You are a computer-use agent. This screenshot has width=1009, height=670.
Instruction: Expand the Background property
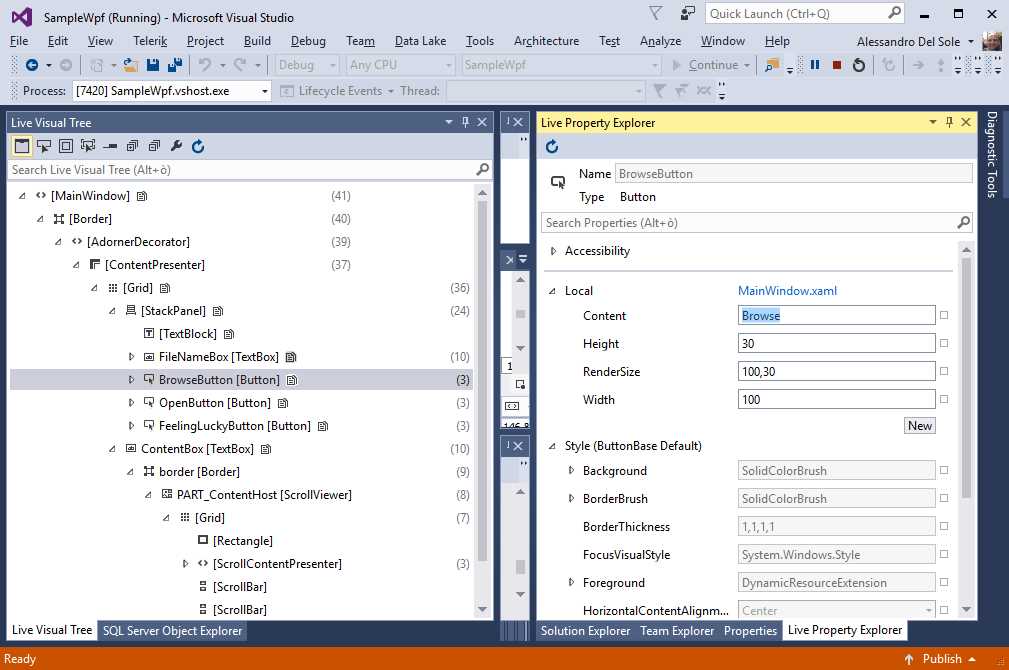(x=571, y=470)
